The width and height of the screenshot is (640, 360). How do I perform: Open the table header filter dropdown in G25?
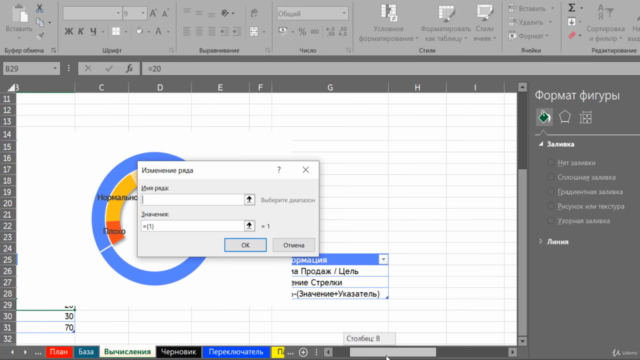[x=383, y=260]
